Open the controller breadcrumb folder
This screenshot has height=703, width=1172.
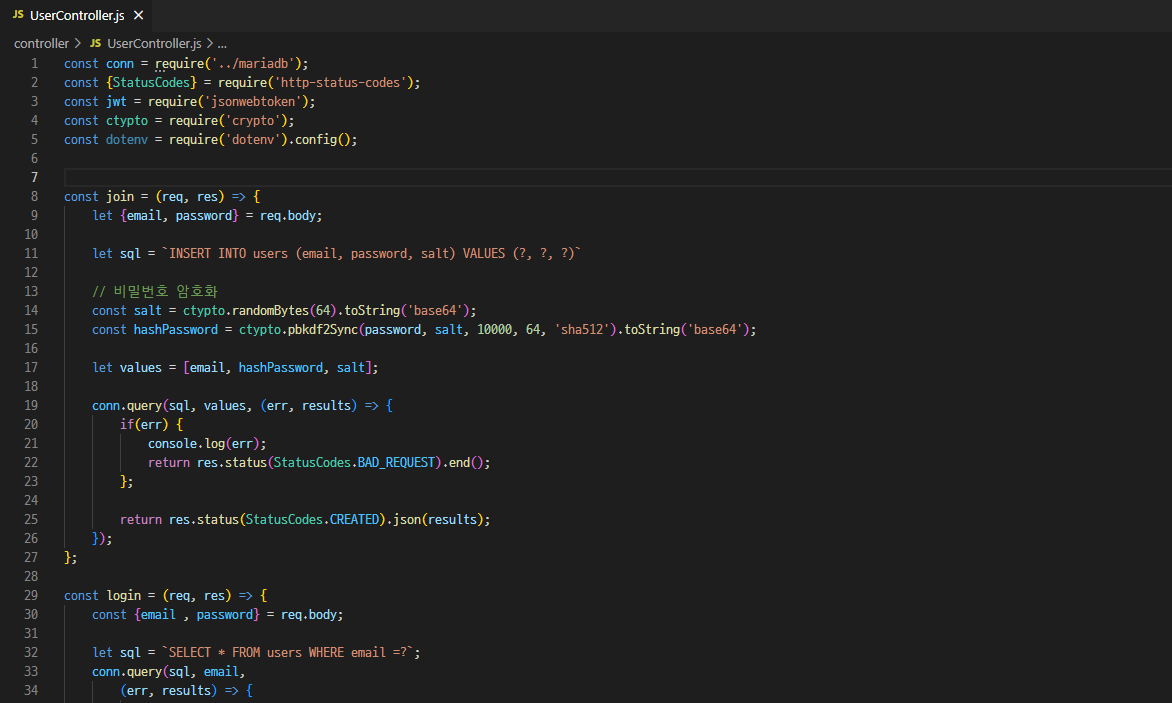pos(41,43)
